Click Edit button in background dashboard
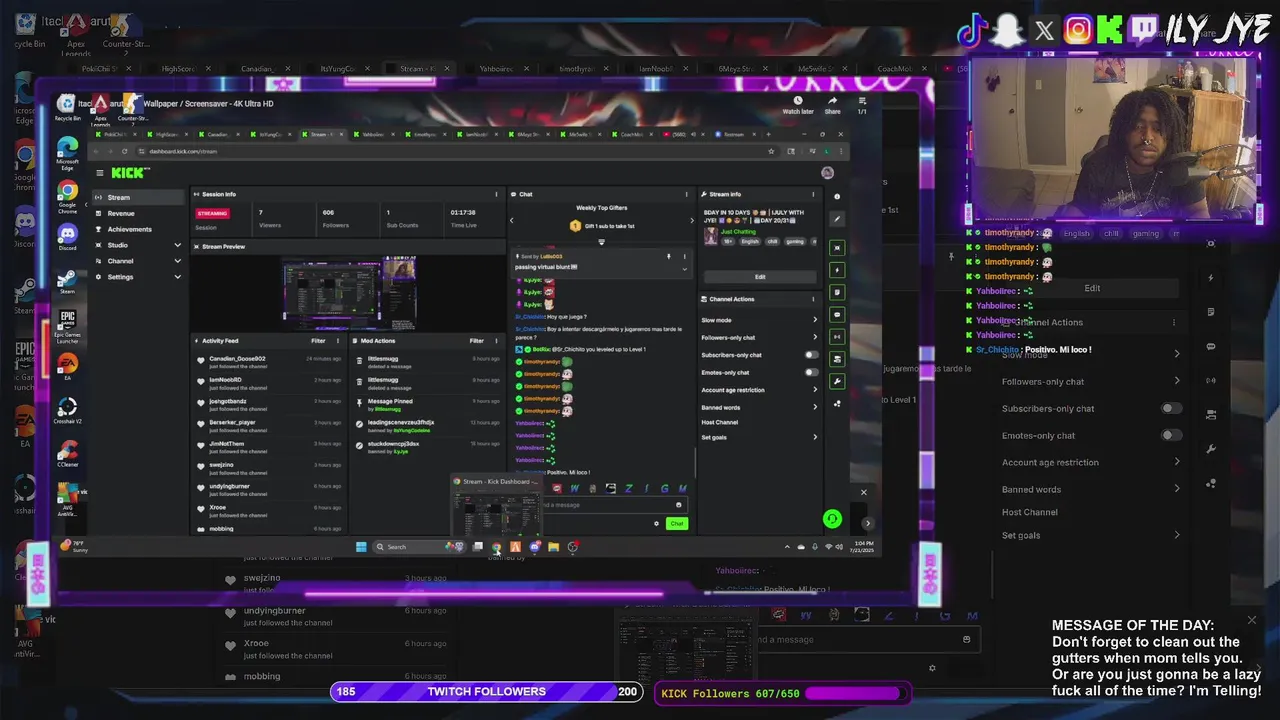1280x720 pixels. [1092, 288]
